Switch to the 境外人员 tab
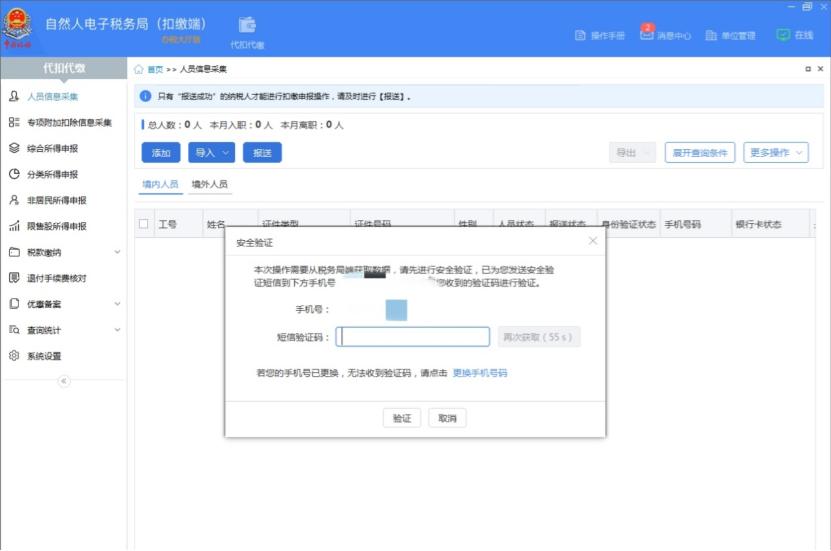This screenshot has width=831, height=551. tap(210, 184)
